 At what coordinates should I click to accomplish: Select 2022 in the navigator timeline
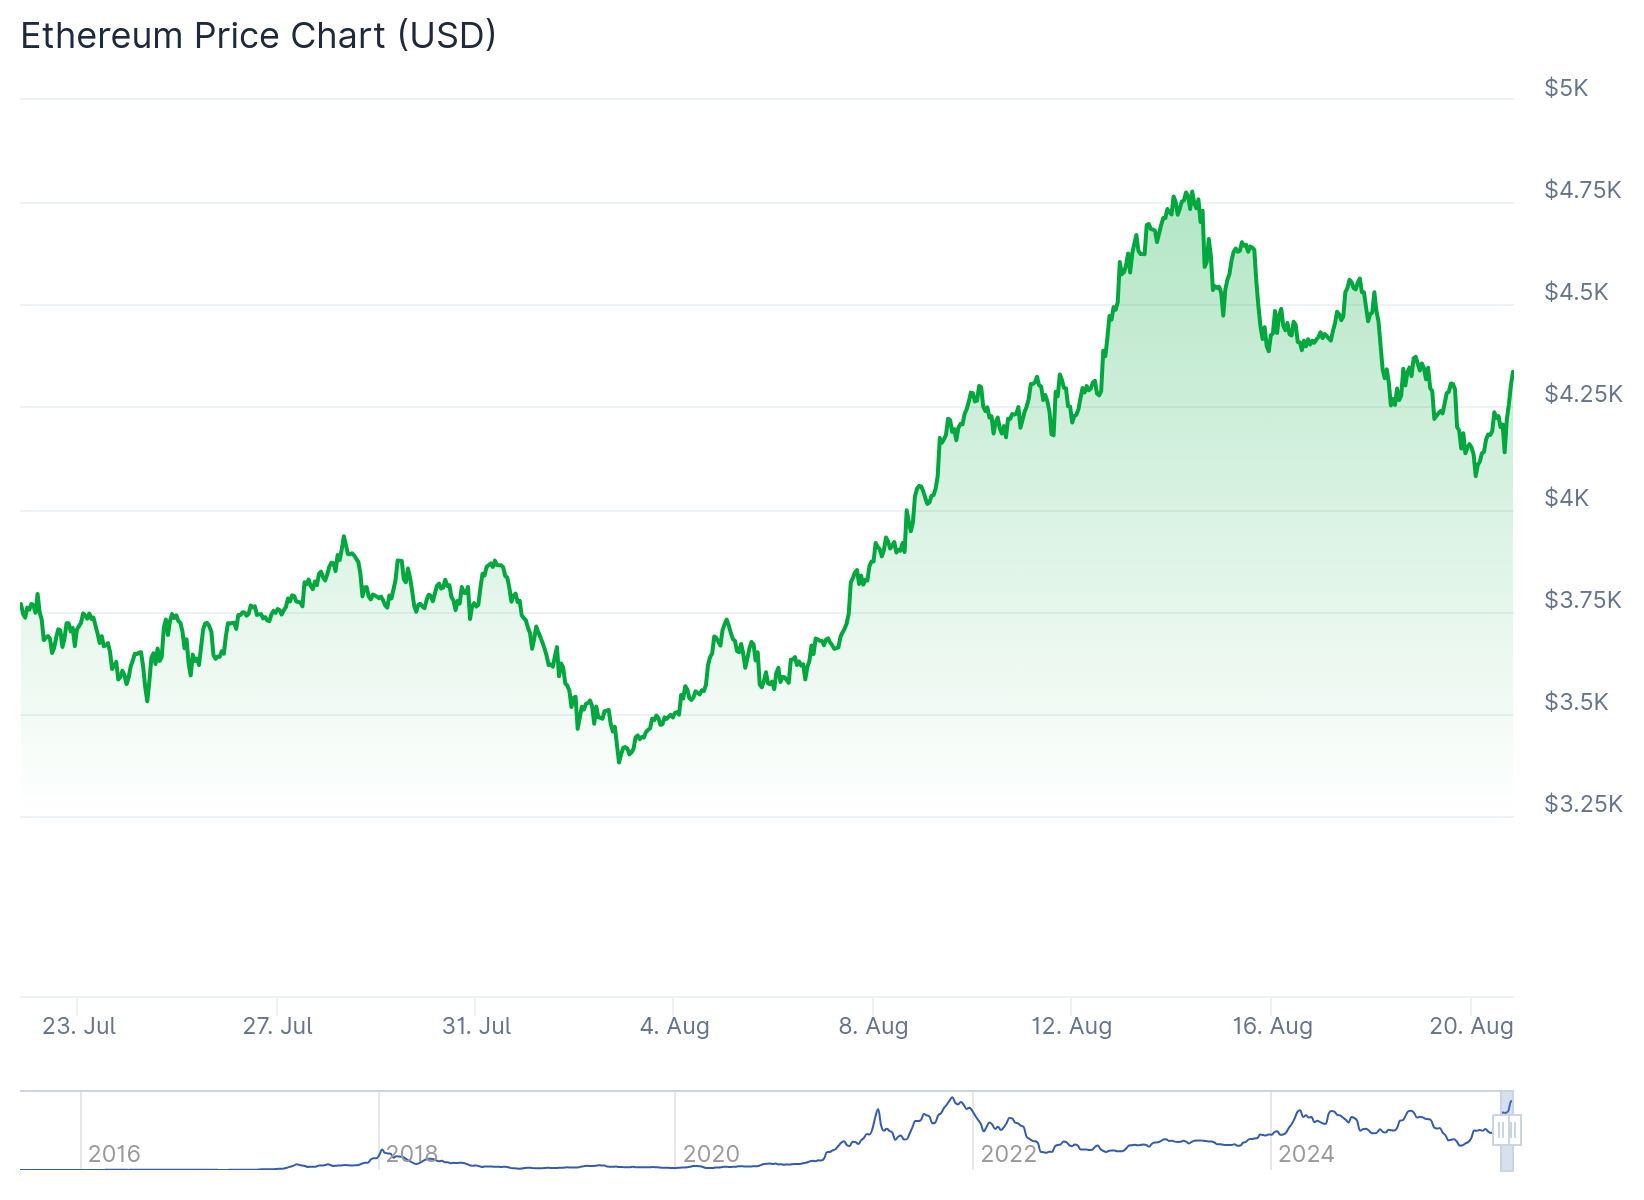coord(1008,1154)
